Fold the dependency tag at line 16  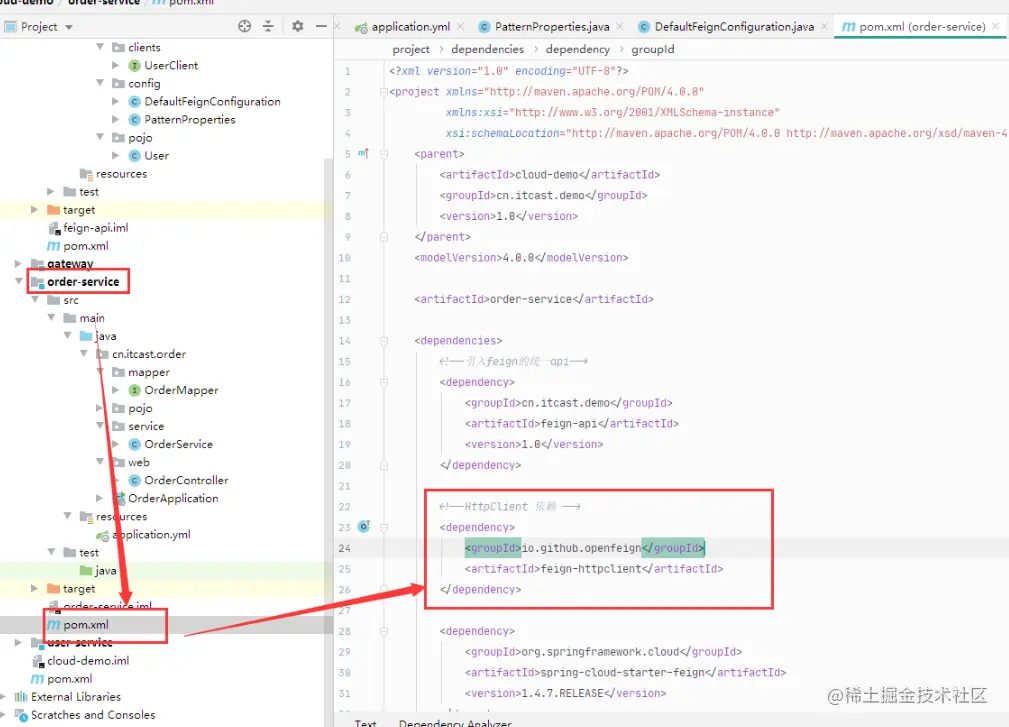click(x=384, y=383)
